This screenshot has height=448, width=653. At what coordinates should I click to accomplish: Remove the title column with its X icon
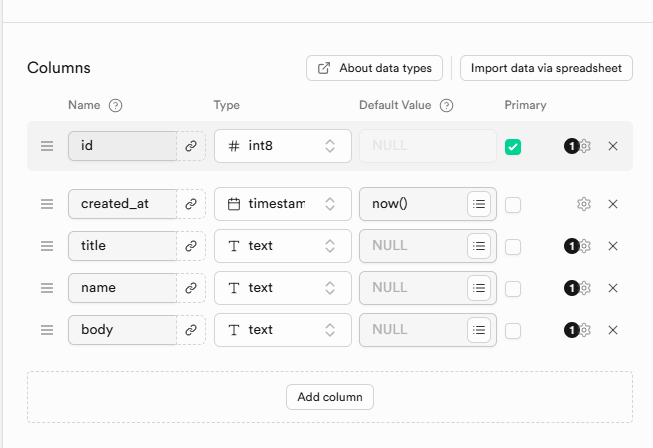pos(613,246)
